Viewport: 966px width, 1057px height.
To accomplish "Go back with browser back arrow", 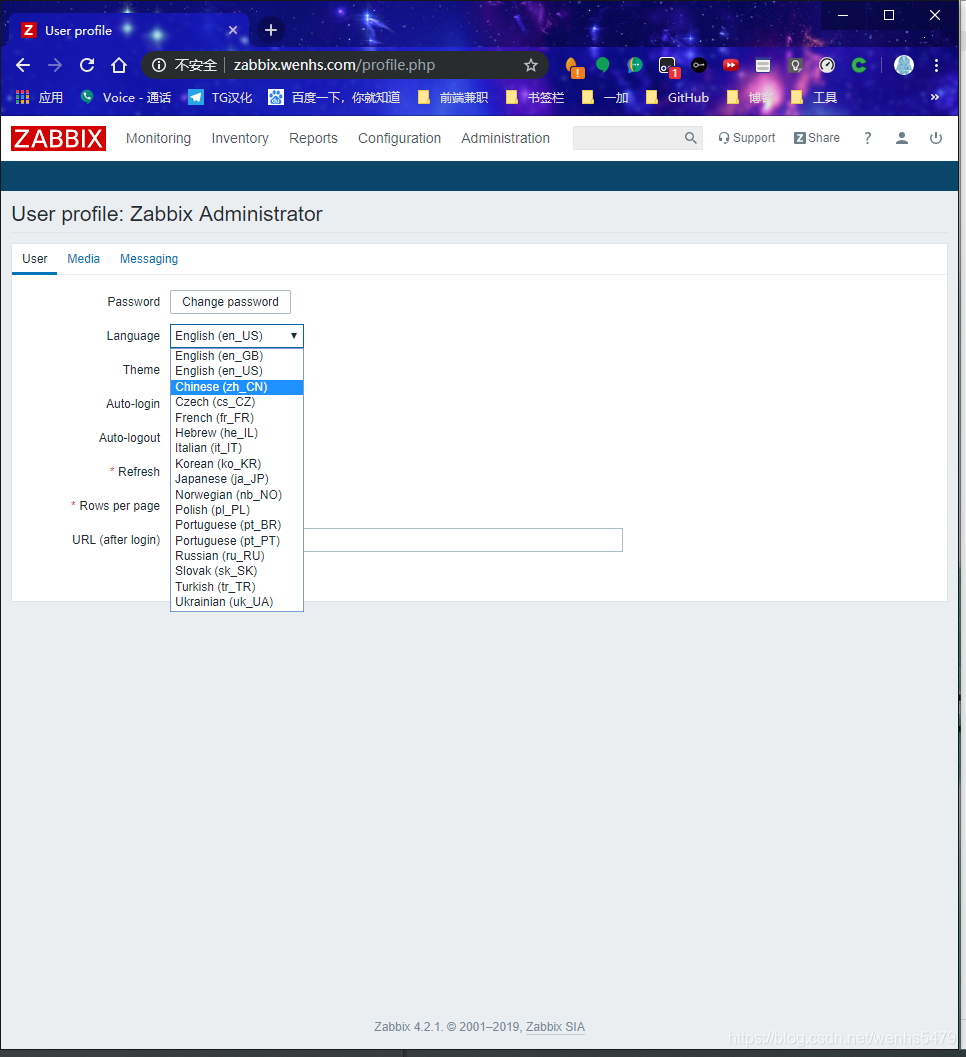I will click(x=23, y=65).
